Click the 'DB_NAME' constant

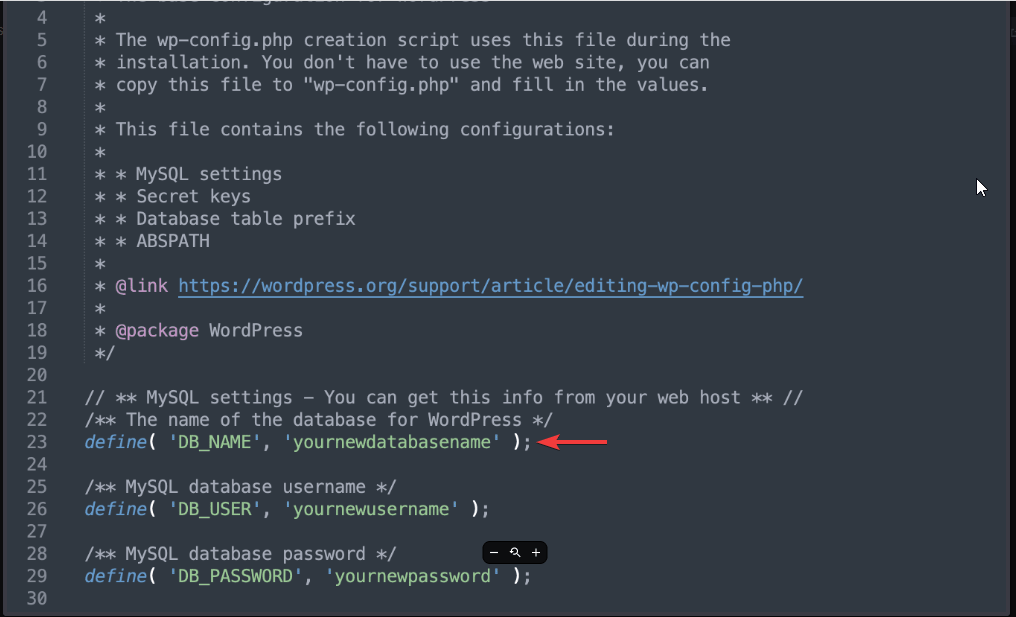[x=214, y=442]
